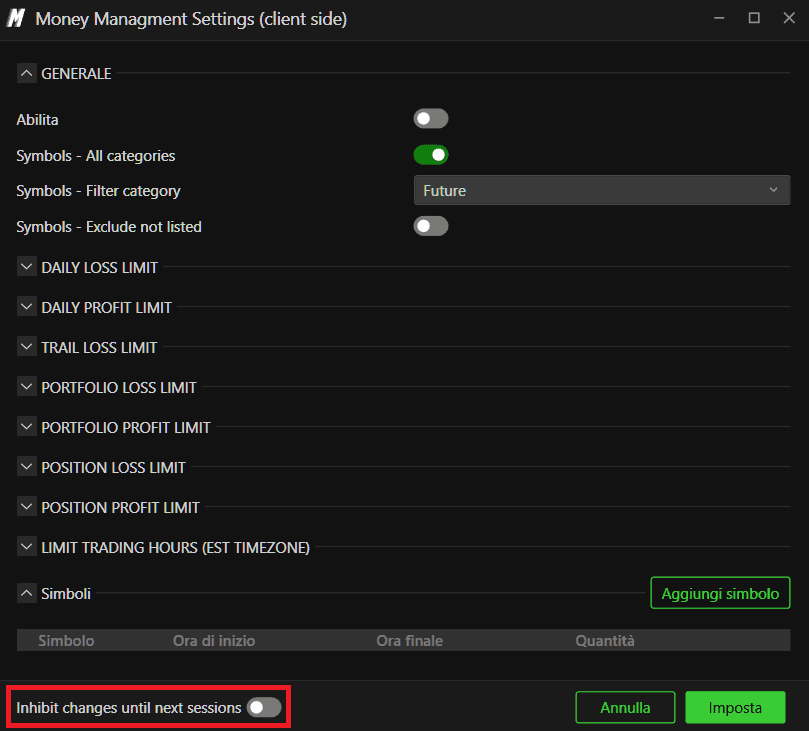Image resolution: width=809 pixels, height=731 pixels.
Task: Expand the POSITION LOSS LIMIT section
Action: 26,466
